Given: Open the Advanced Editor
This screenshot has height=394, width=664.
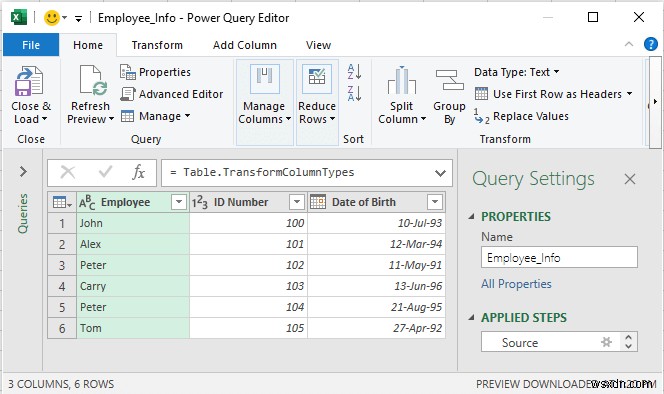Looking at the screenshot, I should [171, 94].
